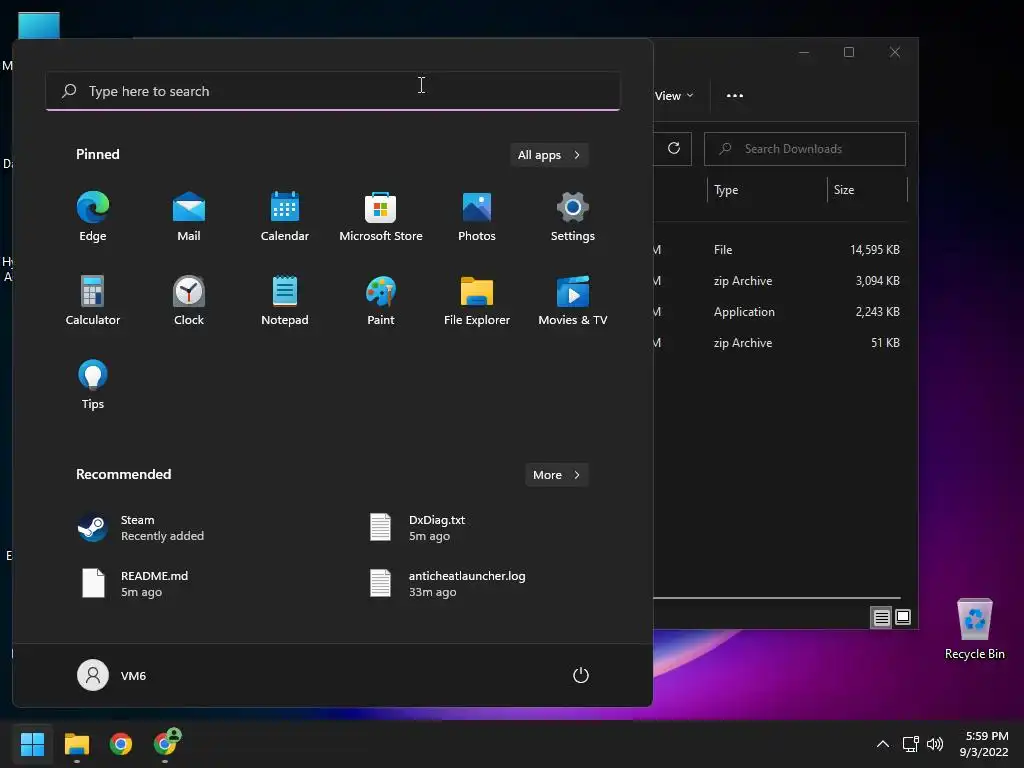Open recommended Steam app
This screenshot has height=768, width=1024.
pyautogui.click(x=141, y=528)
